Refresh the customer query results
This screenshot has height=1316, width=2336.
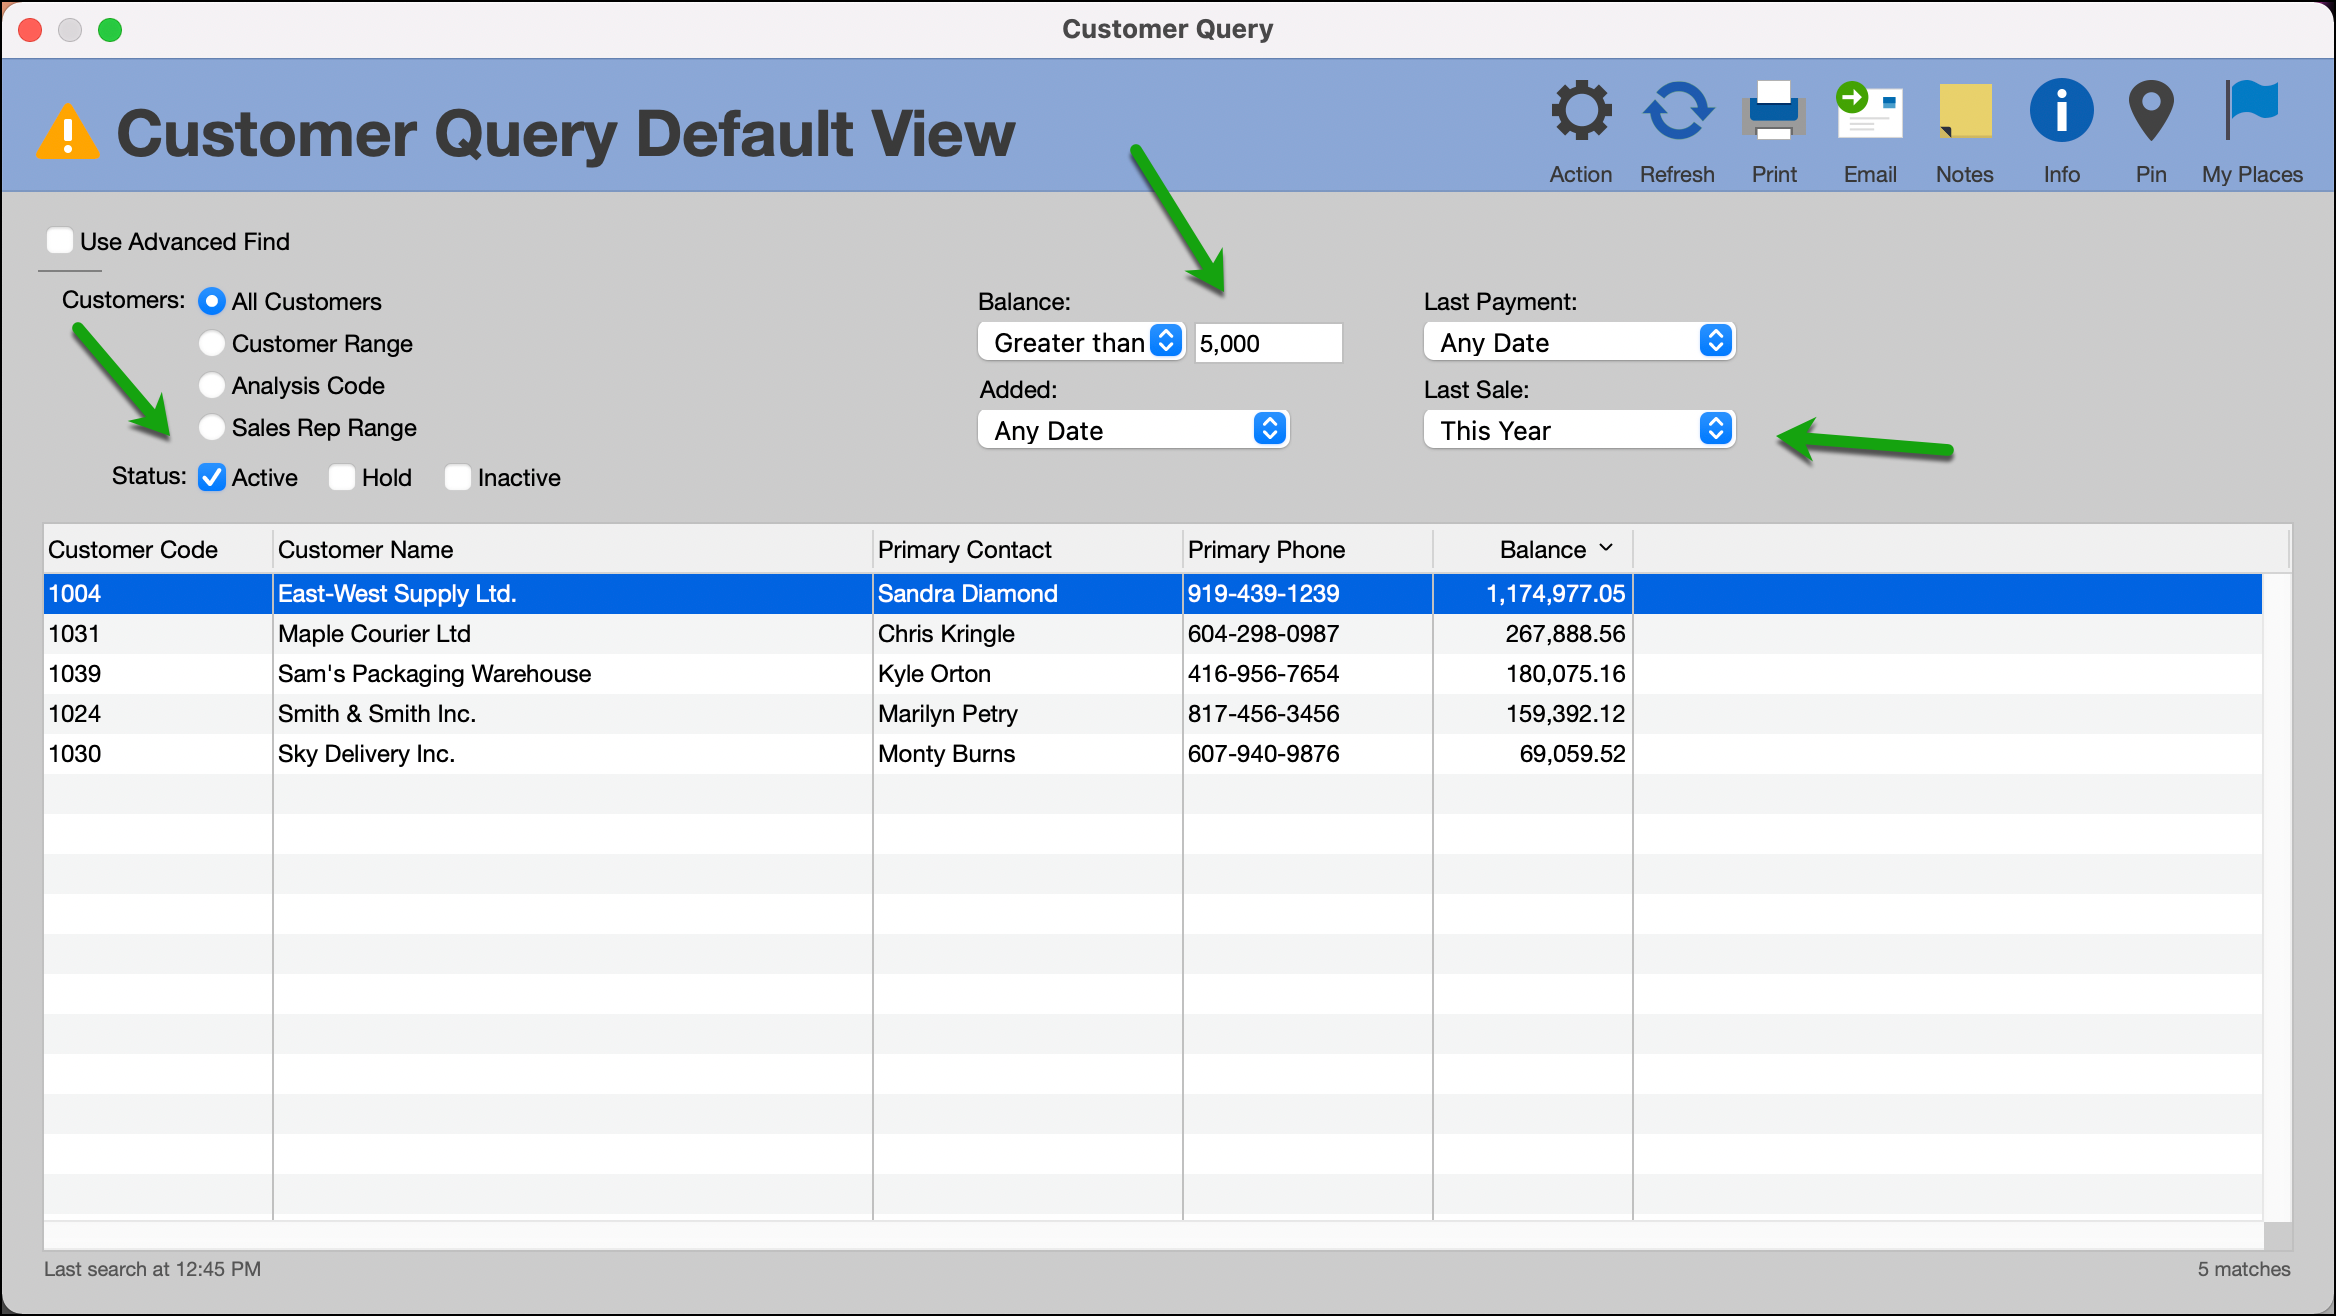[x=1676, y=112]
